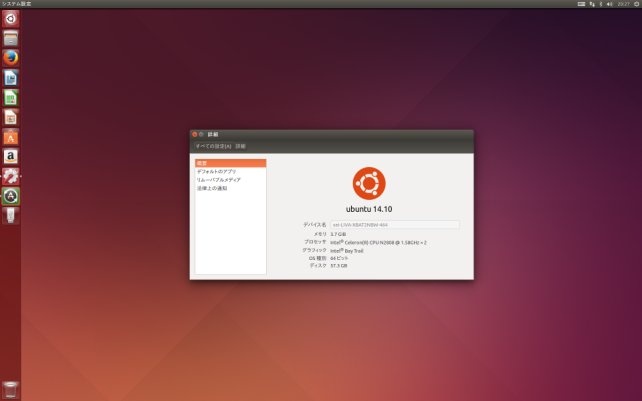Click the システム設定 title in top panel
The image size is (642, 401).
pyautogui.click(x=16, y=4)
